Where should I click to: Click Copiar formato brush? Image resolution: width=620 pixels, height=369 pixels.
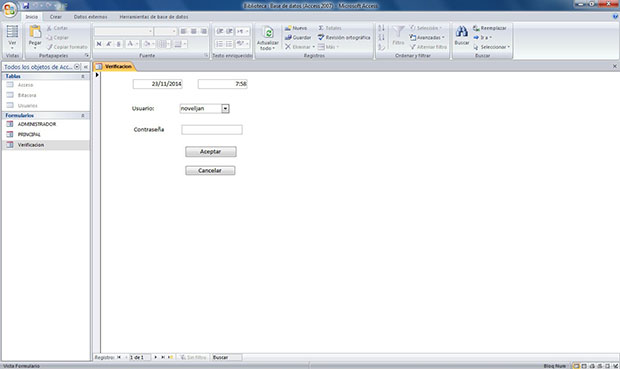(67, 47)
